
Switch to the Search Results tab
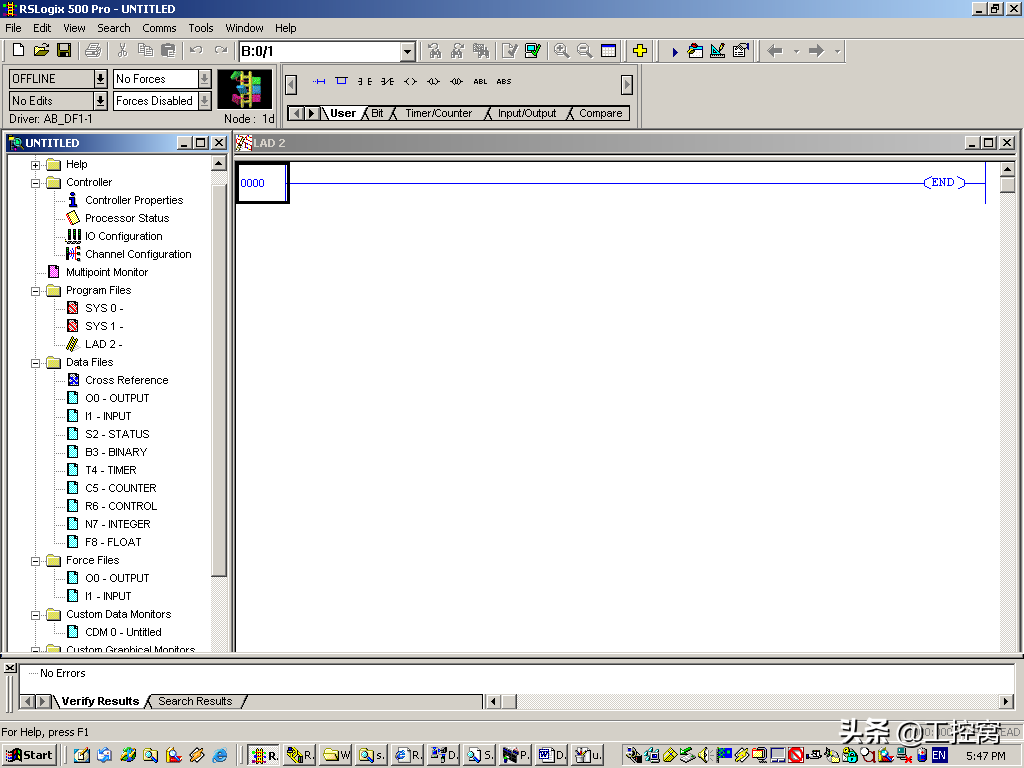click(195, 701)
